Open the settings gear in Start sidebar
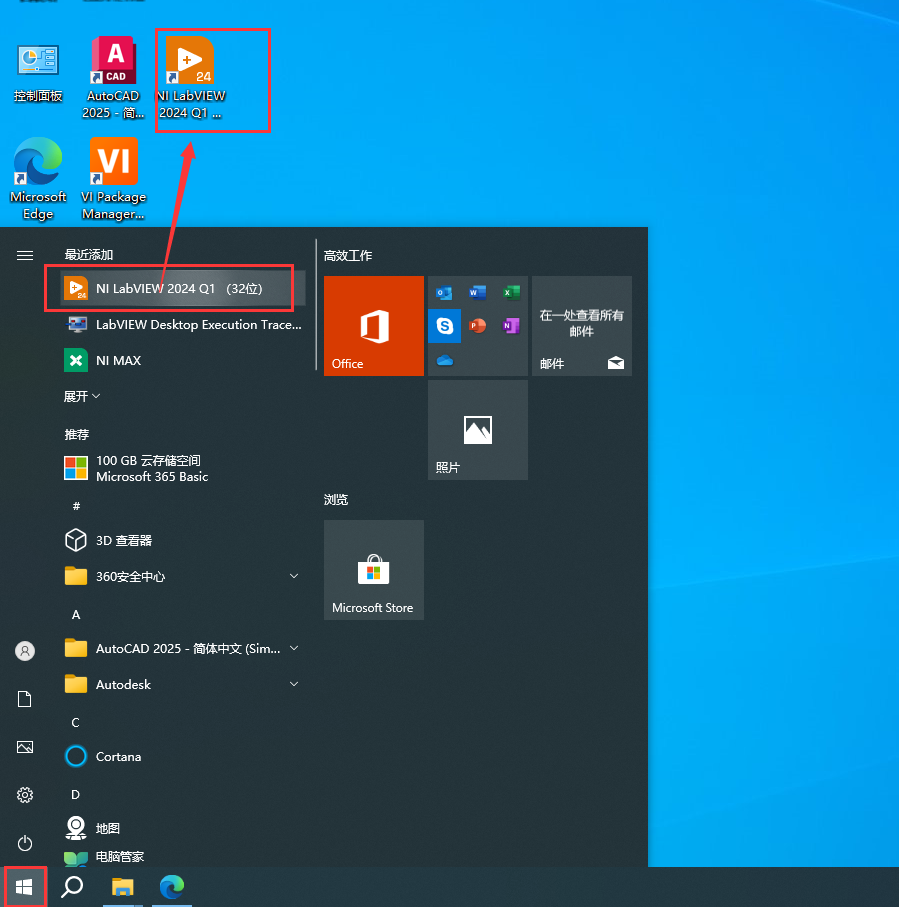899x907 pixels. coord(25,795)
